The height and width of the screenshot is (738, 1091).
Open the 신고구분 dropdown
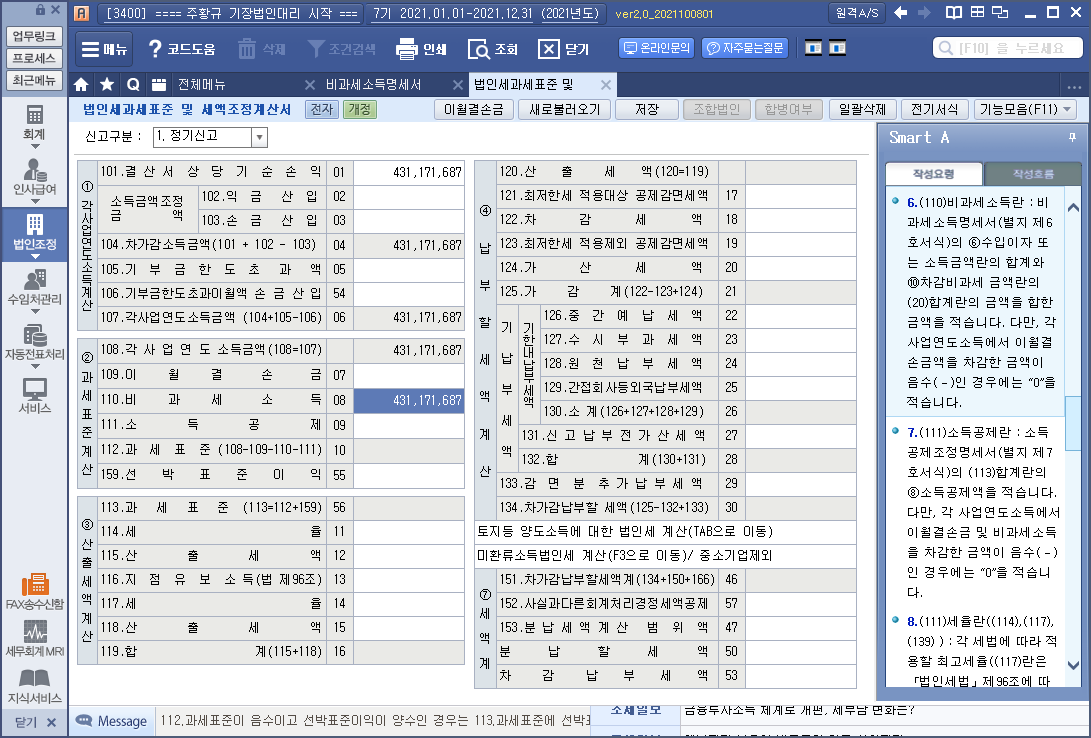click(x=259, y=137)
